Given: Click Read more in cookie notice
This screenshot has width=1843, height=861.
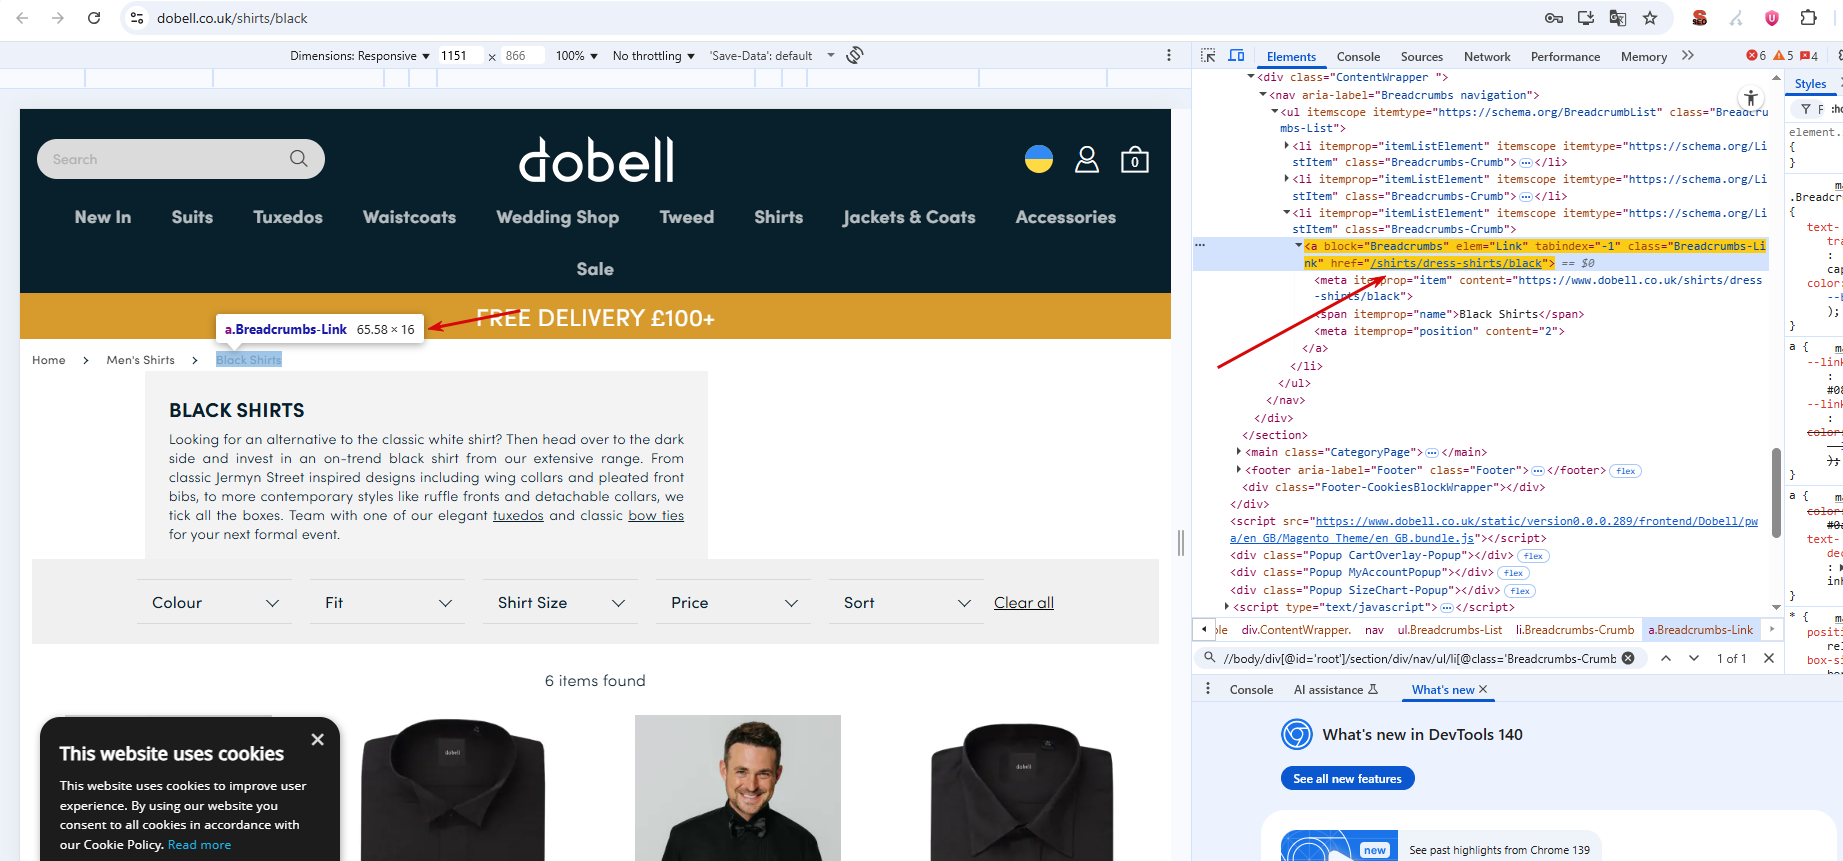Looking at the screenshot, I should 199,845.
